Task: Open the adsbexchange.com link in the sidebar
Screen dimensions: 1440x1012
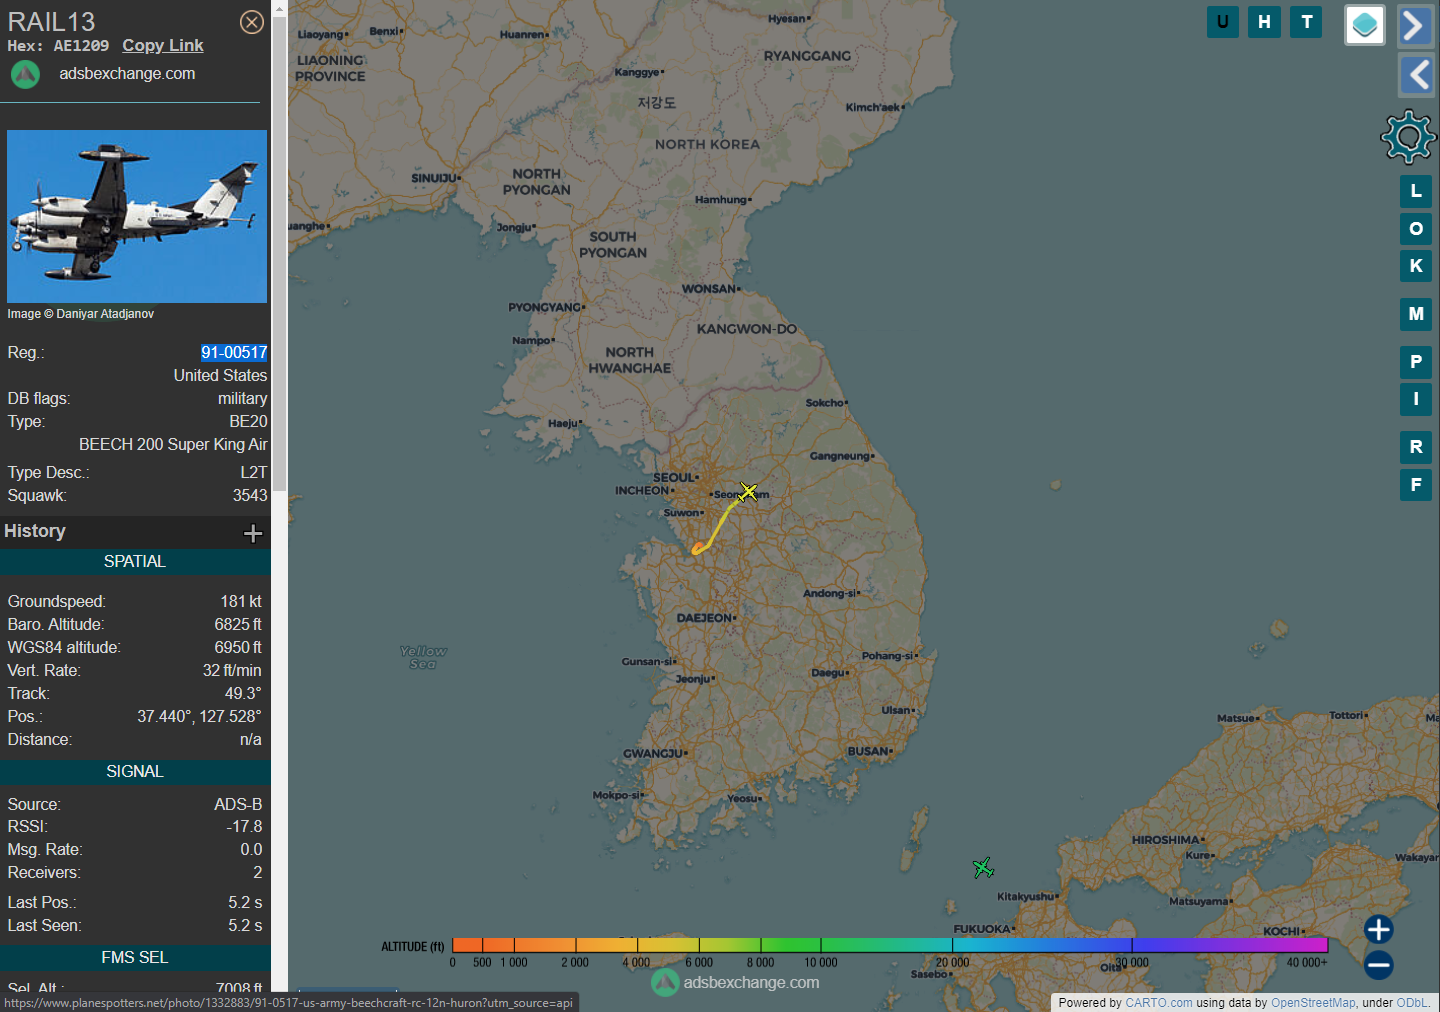Action: click(127, 73)
